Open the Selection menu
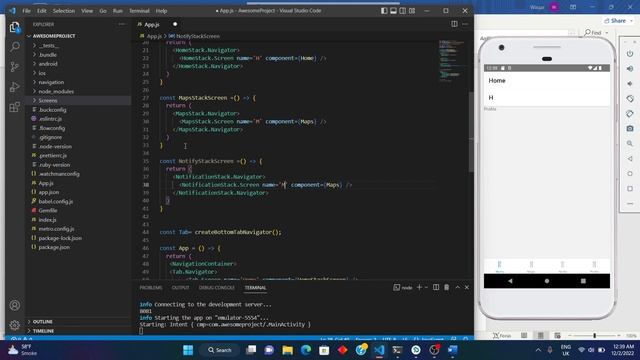This screenshot has width=640, height=360. [64, 11]
